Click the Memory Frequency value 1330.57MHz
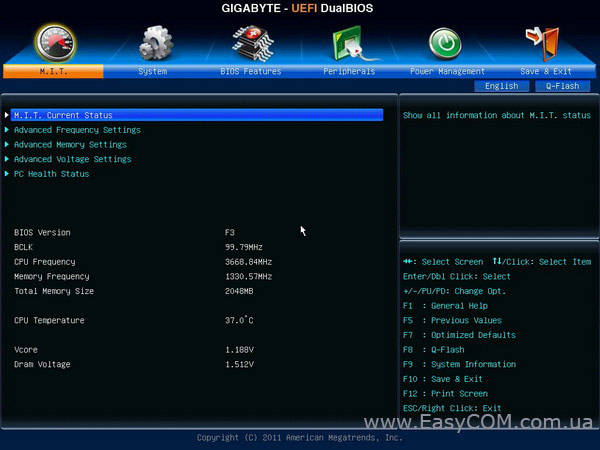The image size is (600, 450). [x=248, y=276]
